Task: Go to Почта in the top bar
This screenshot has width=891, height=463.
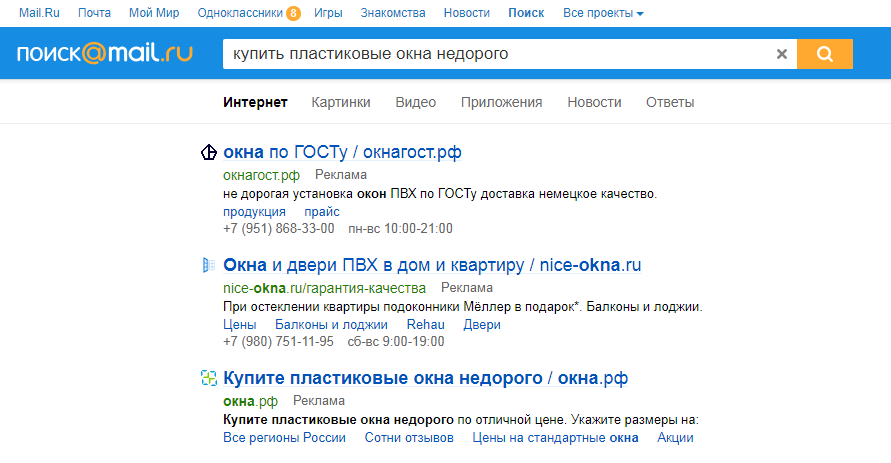Action: (x=95, y=13)
